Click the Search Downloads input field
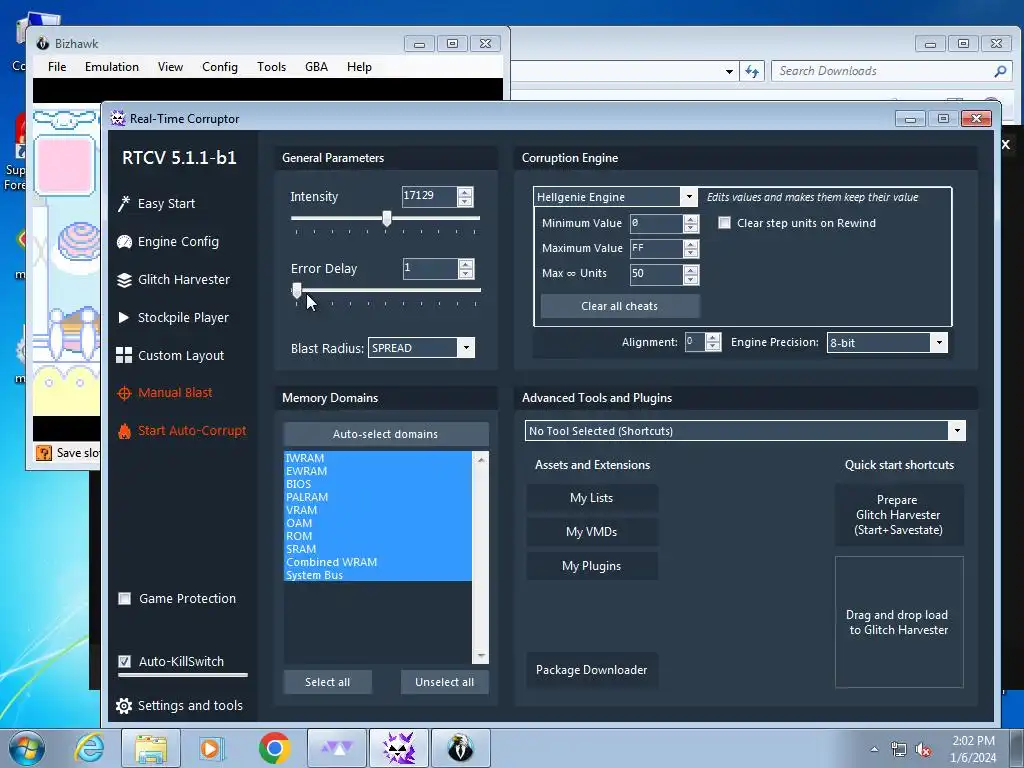This screenshot has height=768, width=1024. coord(882,71)
